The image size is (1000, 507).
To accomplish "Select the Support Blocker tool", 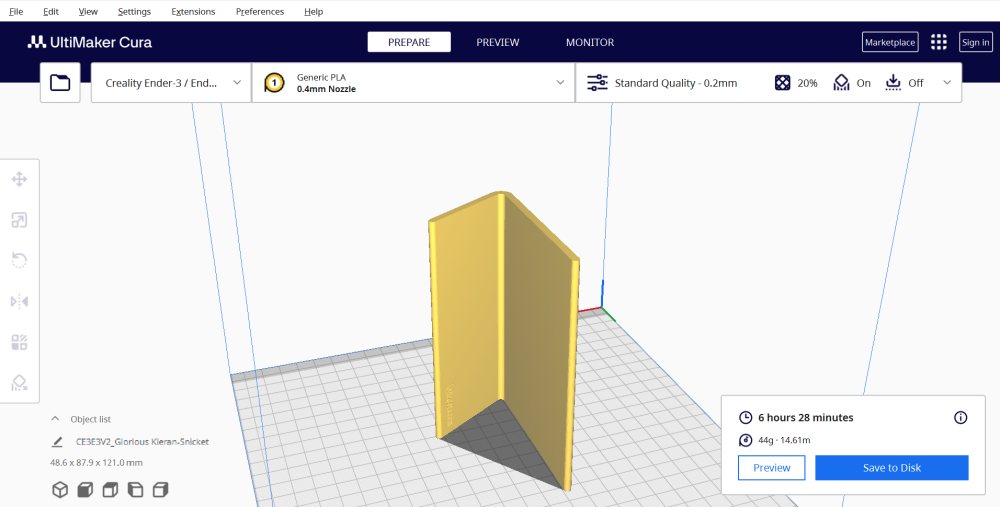I will pyautogui.click(x=19, y=383).
